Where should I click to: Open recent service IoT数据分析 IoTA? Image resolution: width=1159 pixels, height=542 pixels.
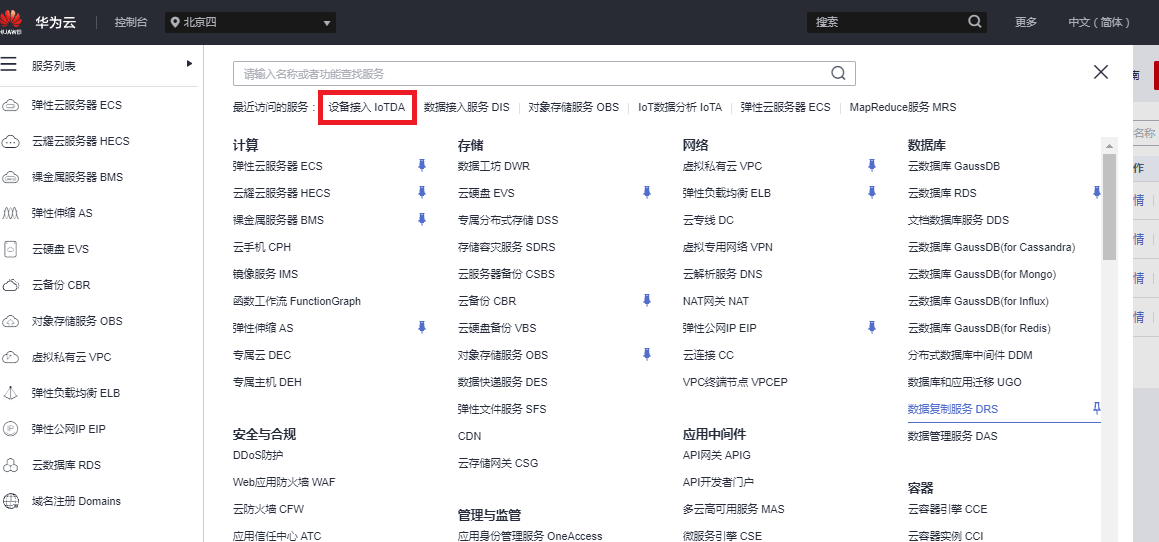[x=680, y=107]
